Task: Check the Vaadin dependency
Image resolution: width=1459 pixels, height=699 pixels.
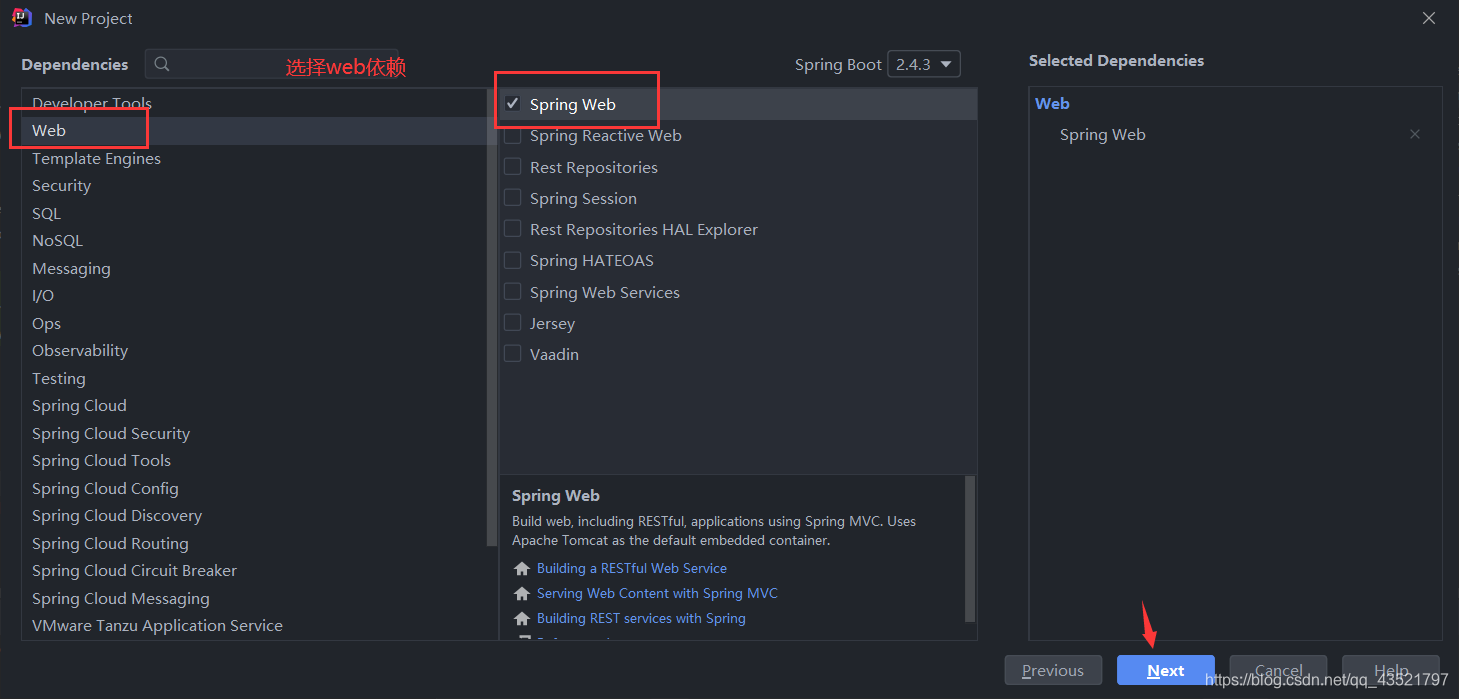Action: (513, 354)
